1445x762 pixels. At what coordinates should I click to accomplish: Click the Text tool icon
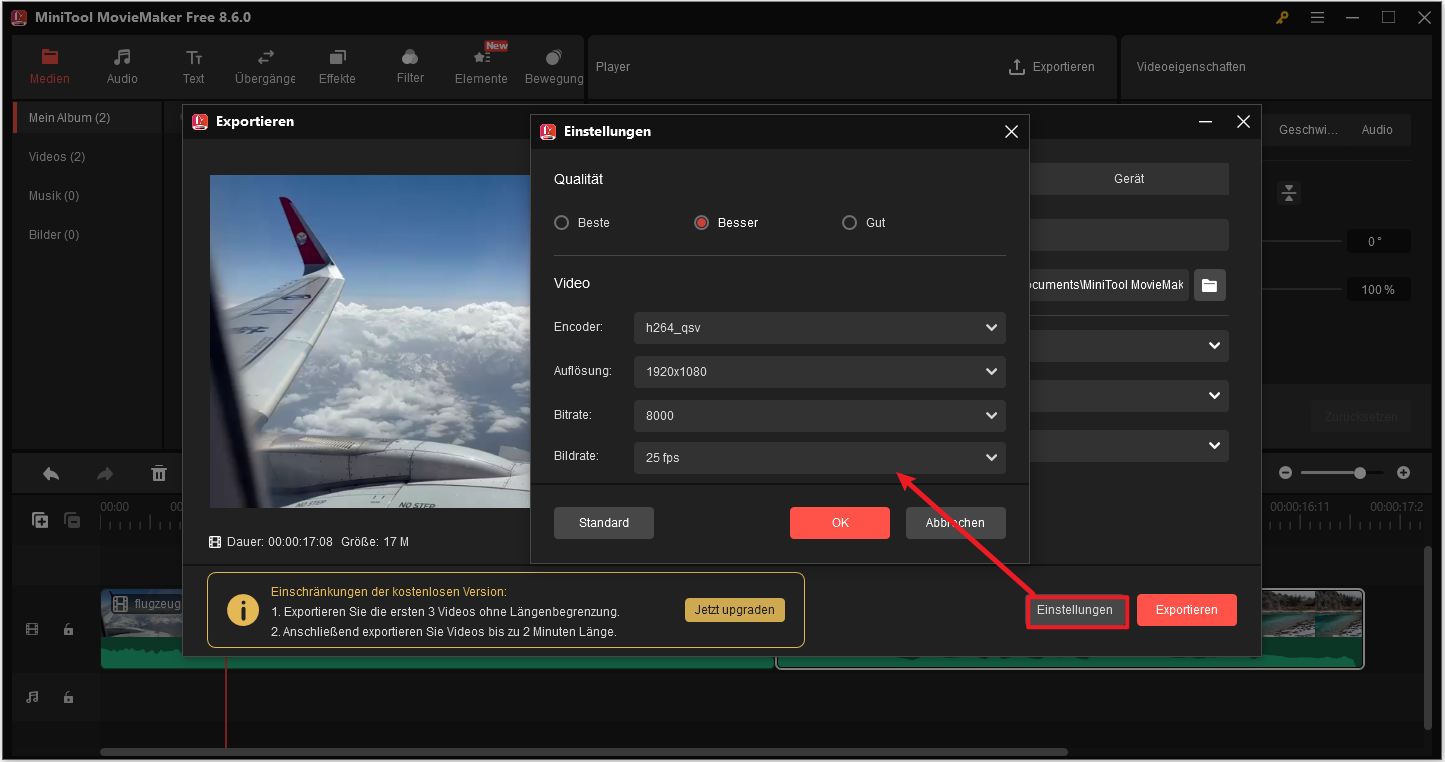(x=193, y=65)
